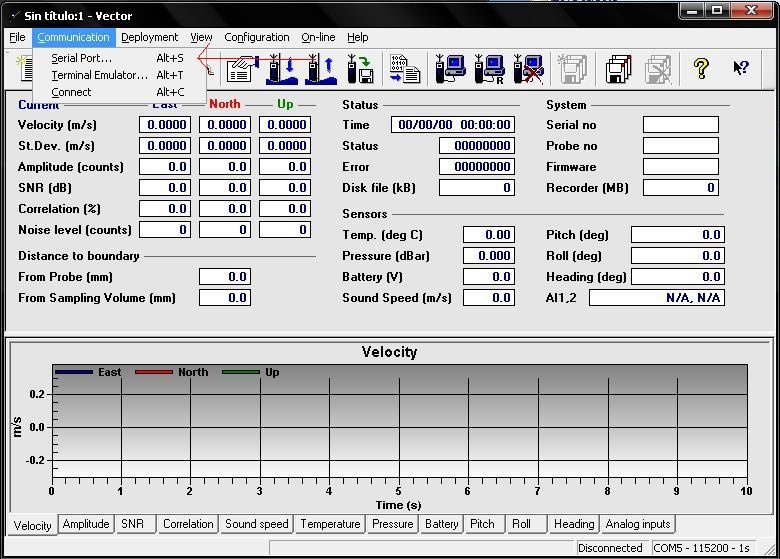Switch to the Heading tab
Screen dimensions: 780x559
click(574, 524)
